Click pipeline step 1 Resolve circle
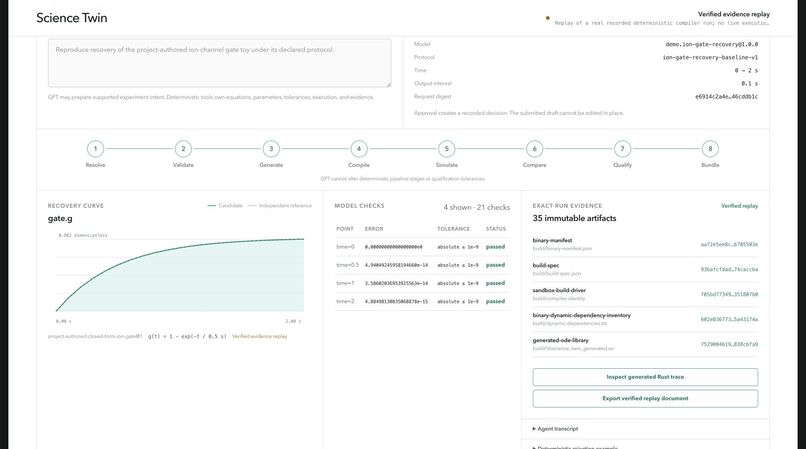The image size is (806, 449). tap(95, 149)
